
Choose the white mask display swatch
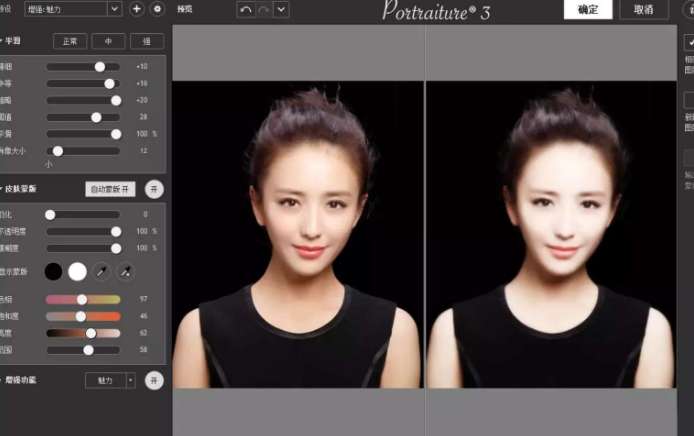[x=77, y=271]
